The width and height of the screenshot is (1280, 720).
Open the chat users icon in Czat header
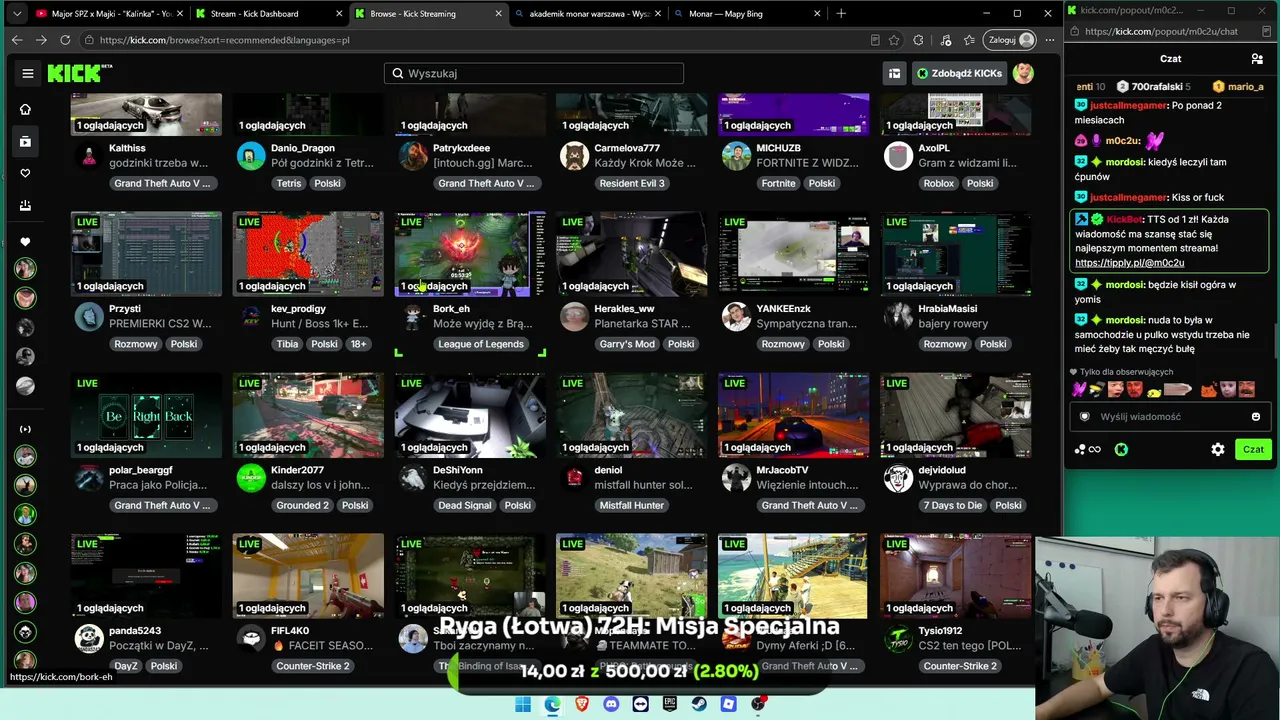tap(1257, 59)
